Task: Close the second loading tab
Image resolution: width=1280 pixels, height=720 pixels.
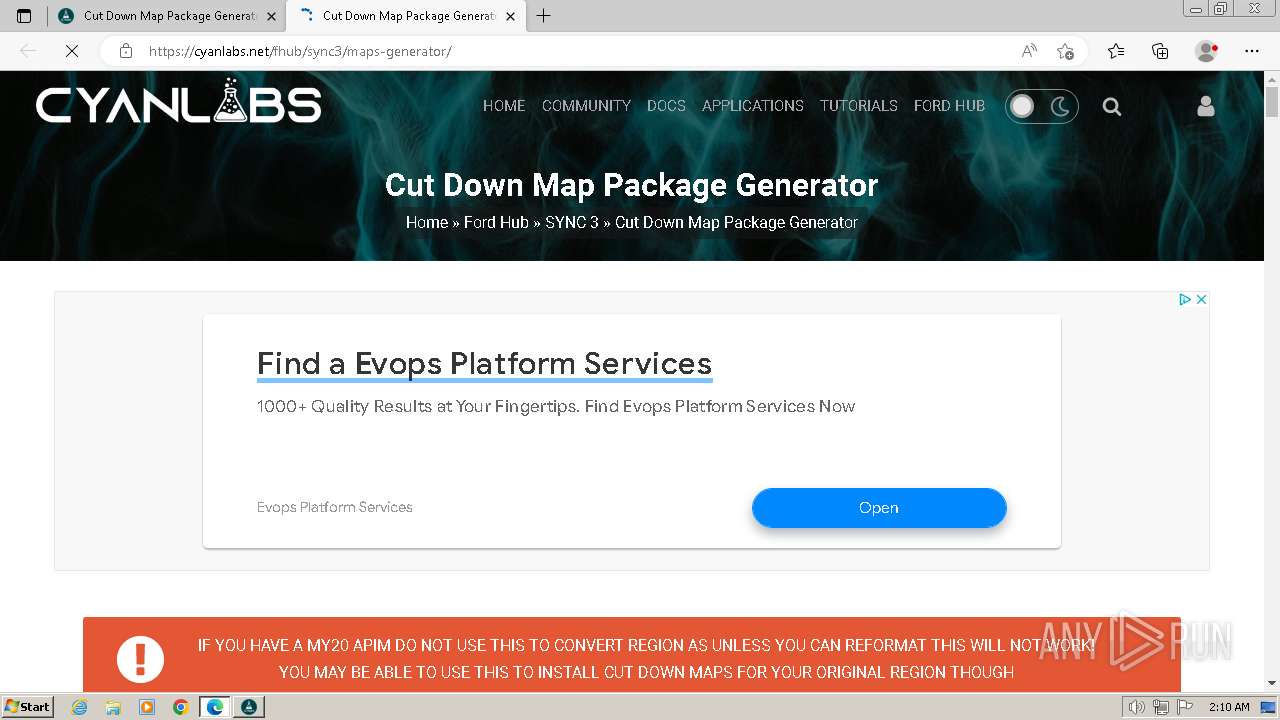Action: (510, 16)
